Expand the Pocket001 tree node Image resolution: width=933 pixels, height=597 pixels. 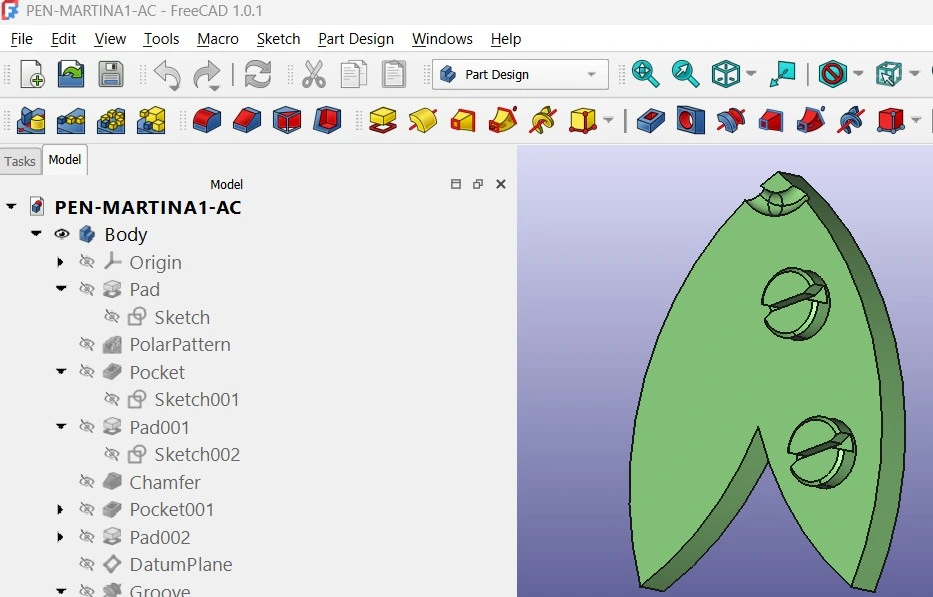61,510
